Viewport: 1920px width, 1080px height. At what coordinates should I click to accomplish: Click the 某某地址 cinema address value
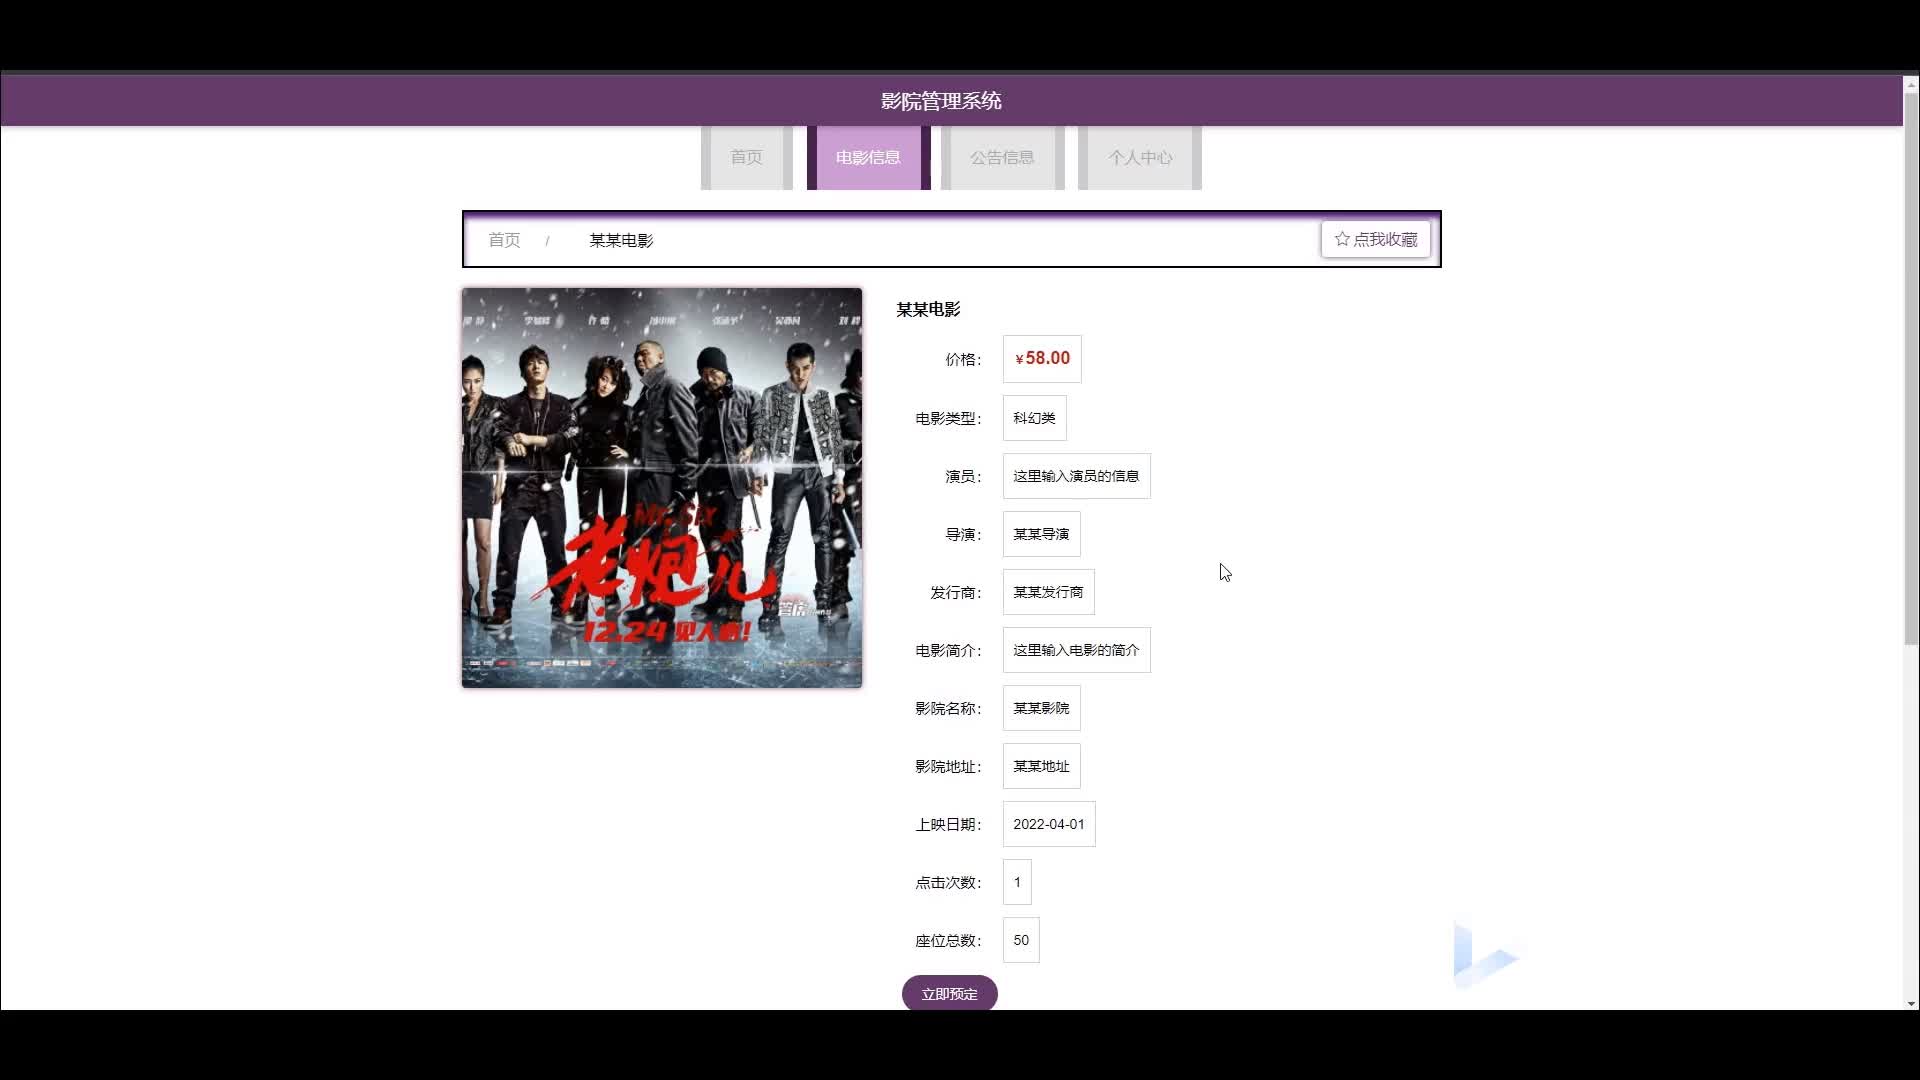1041,766
